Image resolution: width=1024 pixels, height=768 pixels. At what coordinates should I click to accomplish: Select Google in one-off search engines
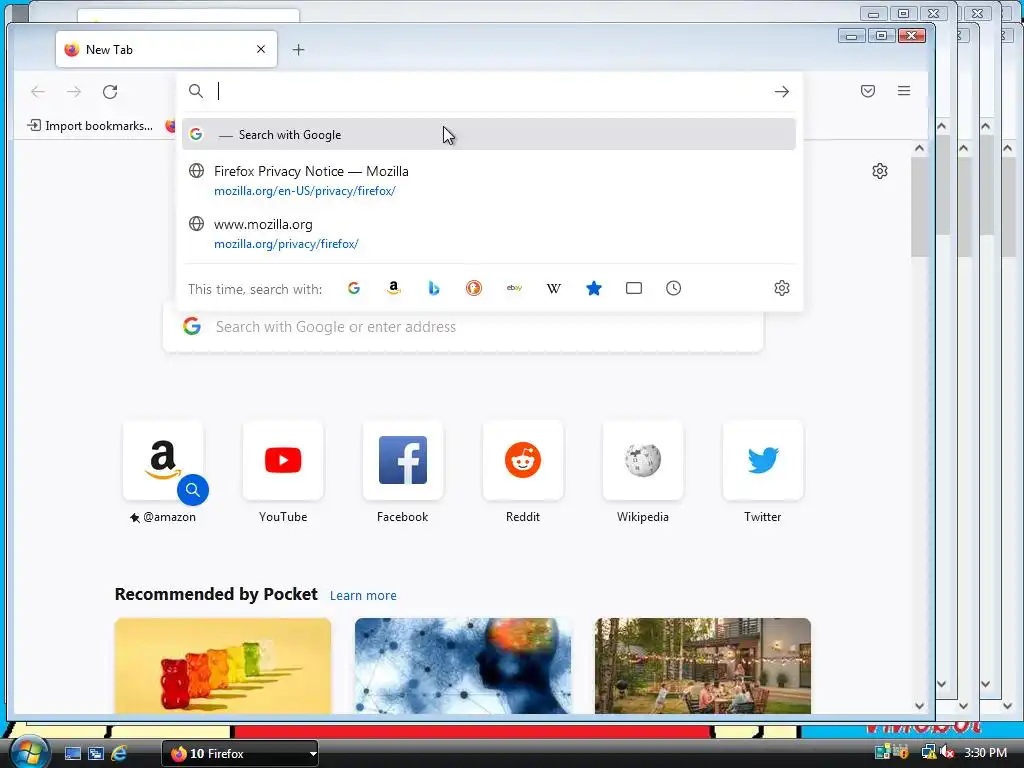353,288
